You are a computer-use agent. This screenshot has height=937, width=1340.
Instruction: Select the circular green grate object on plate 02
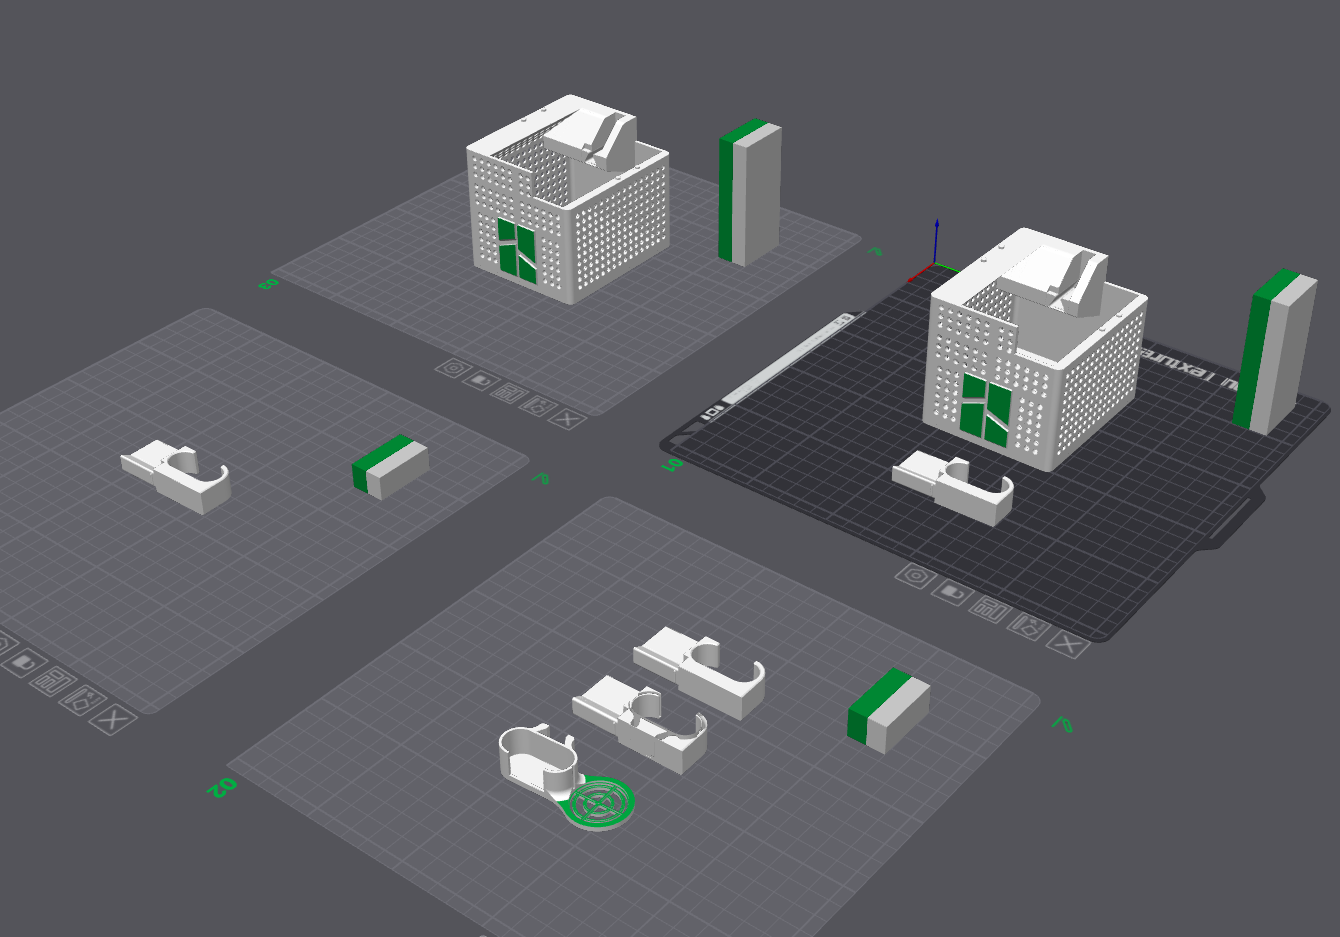click(598, 802)
